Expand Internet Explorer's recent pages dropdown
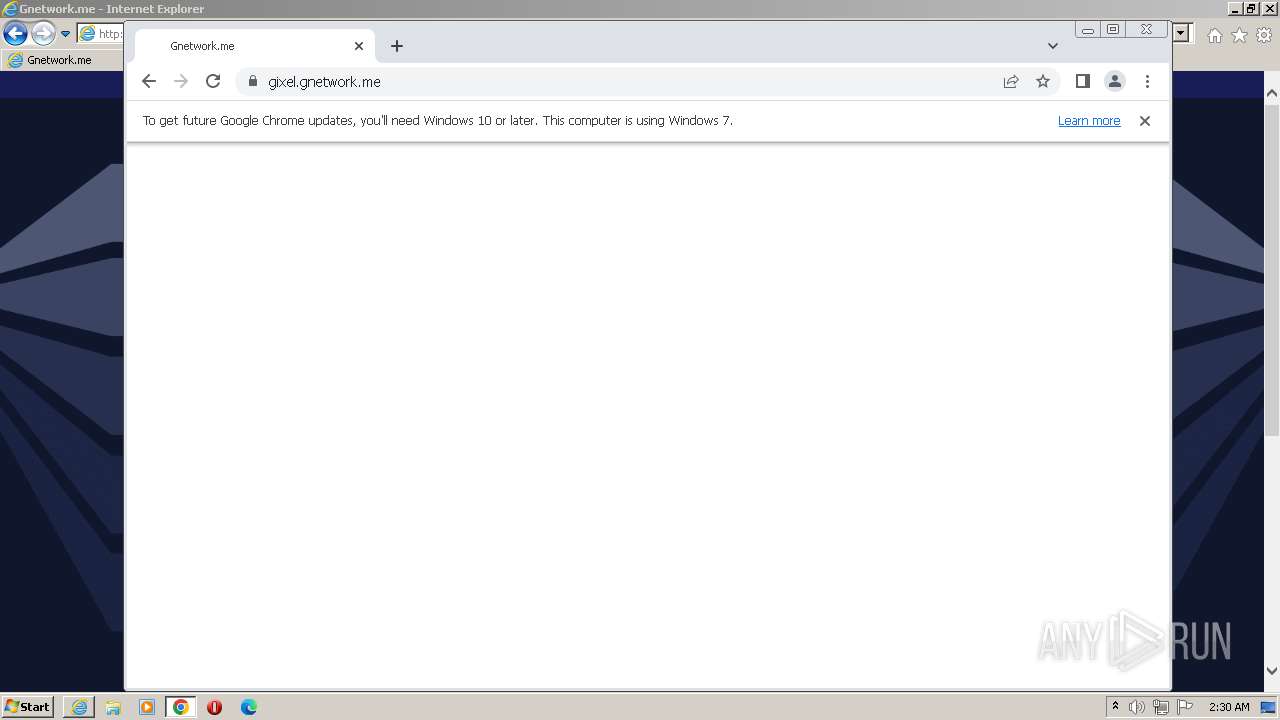Image resolution: width=1280 pixels, height=720 pixels. pyautogui.click(x=66, y=34)
